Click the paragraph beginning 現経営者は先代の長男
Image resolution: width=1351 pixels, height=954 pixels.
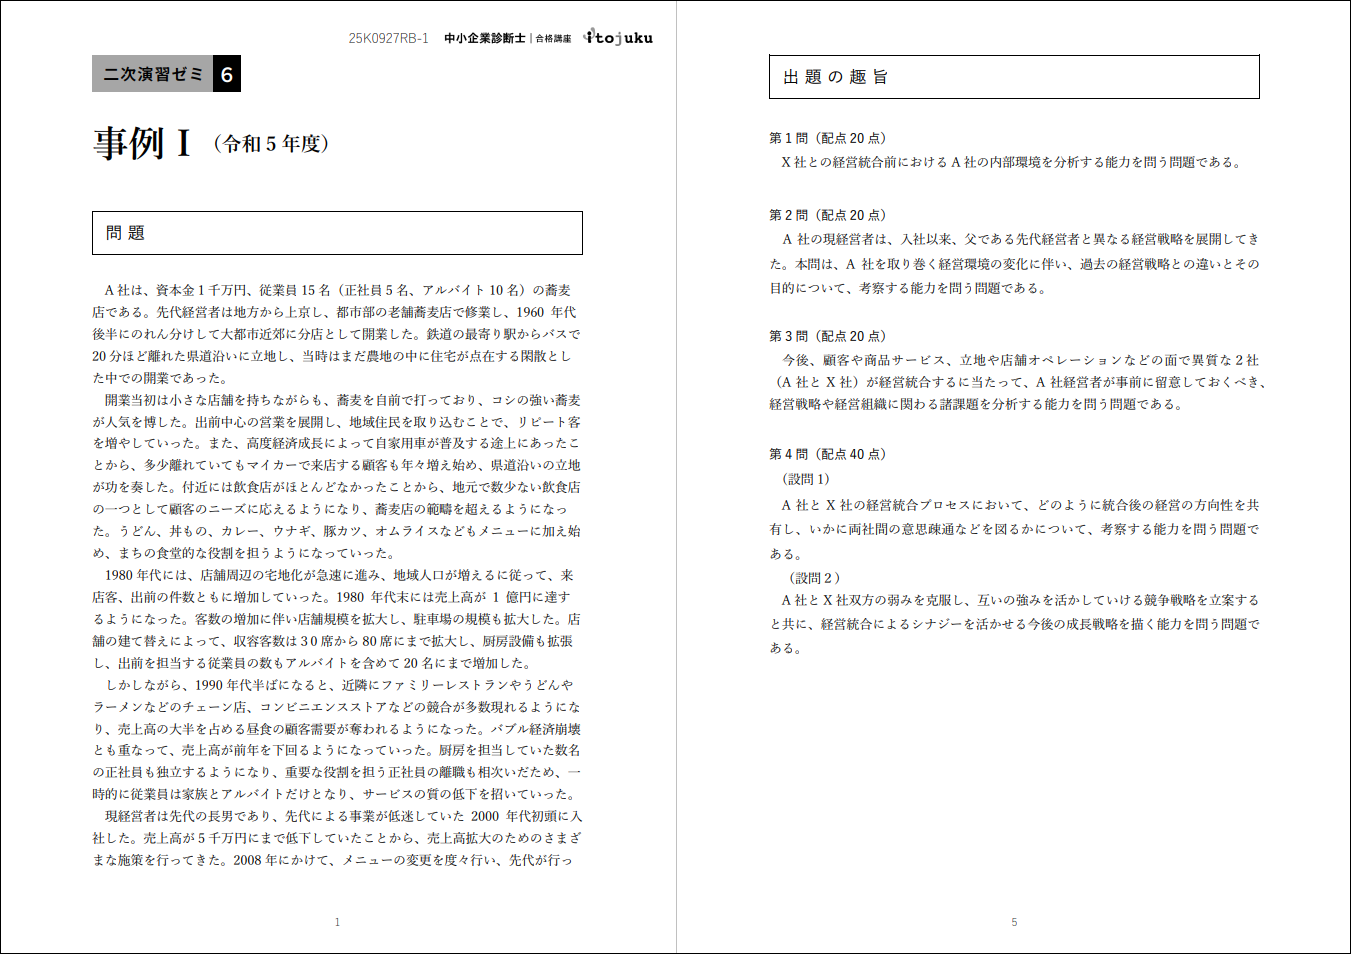tap(337, 838)
